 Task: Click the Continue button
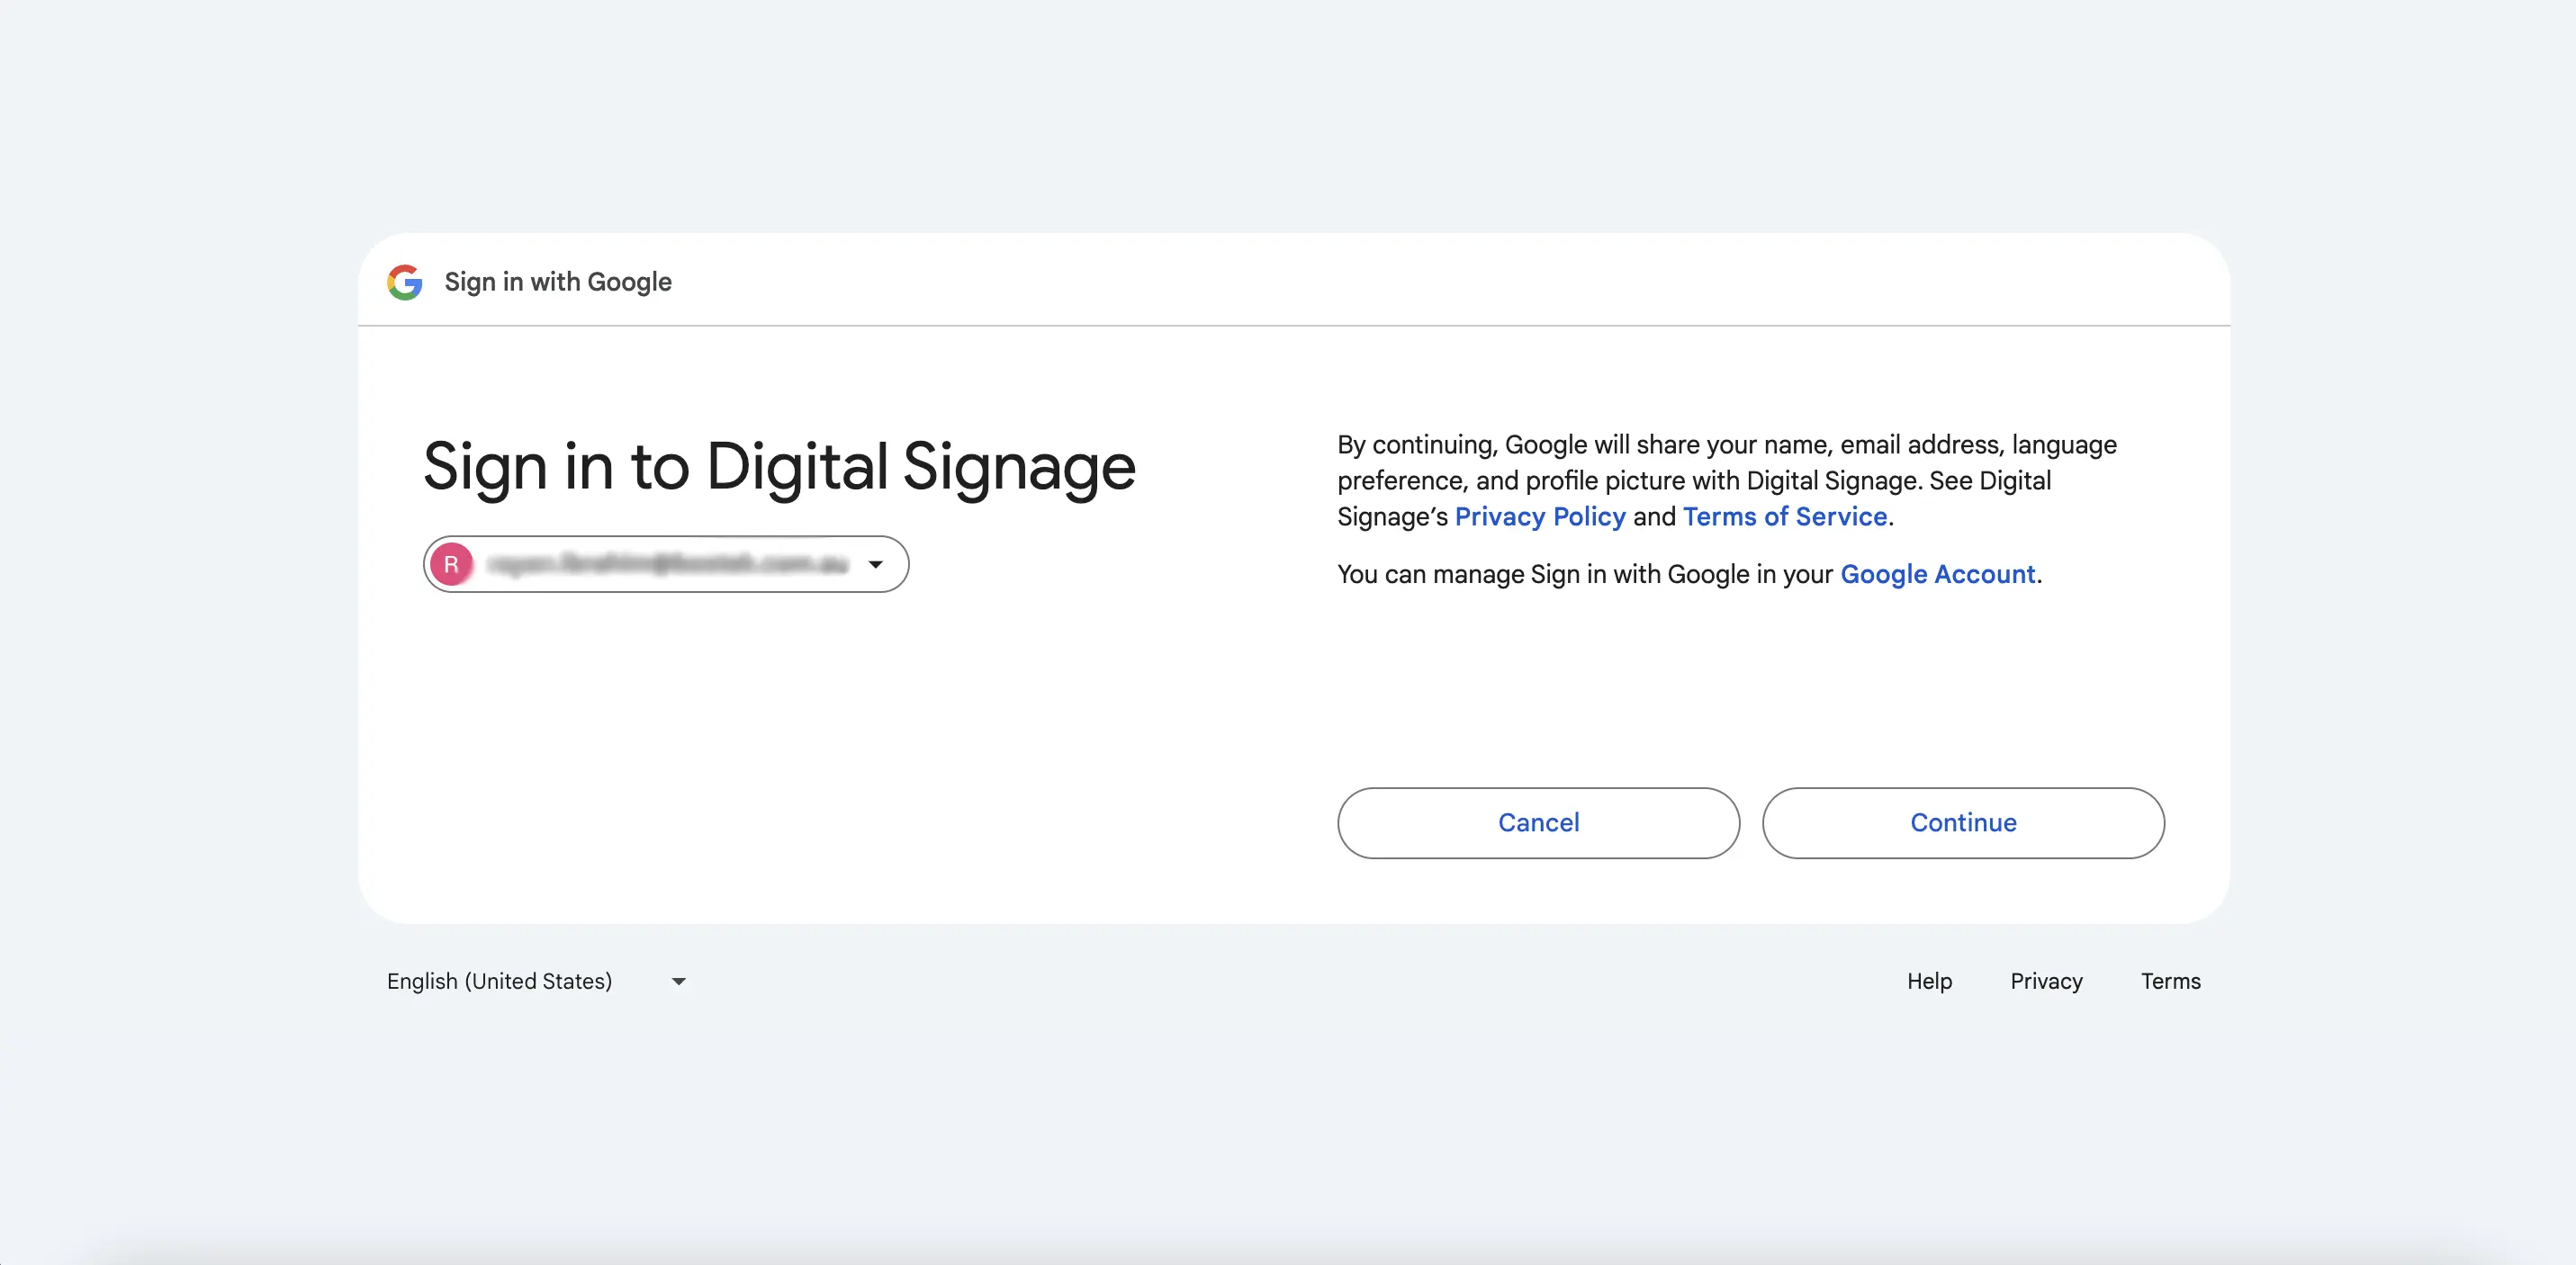pos(1963,822)
